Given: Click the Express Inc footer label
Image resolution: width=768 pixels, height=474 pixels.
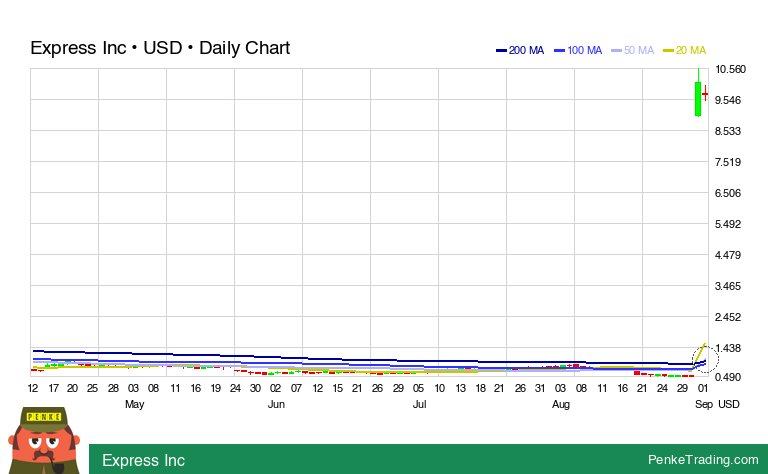Looking at the screenshot, I should (143, 460).
